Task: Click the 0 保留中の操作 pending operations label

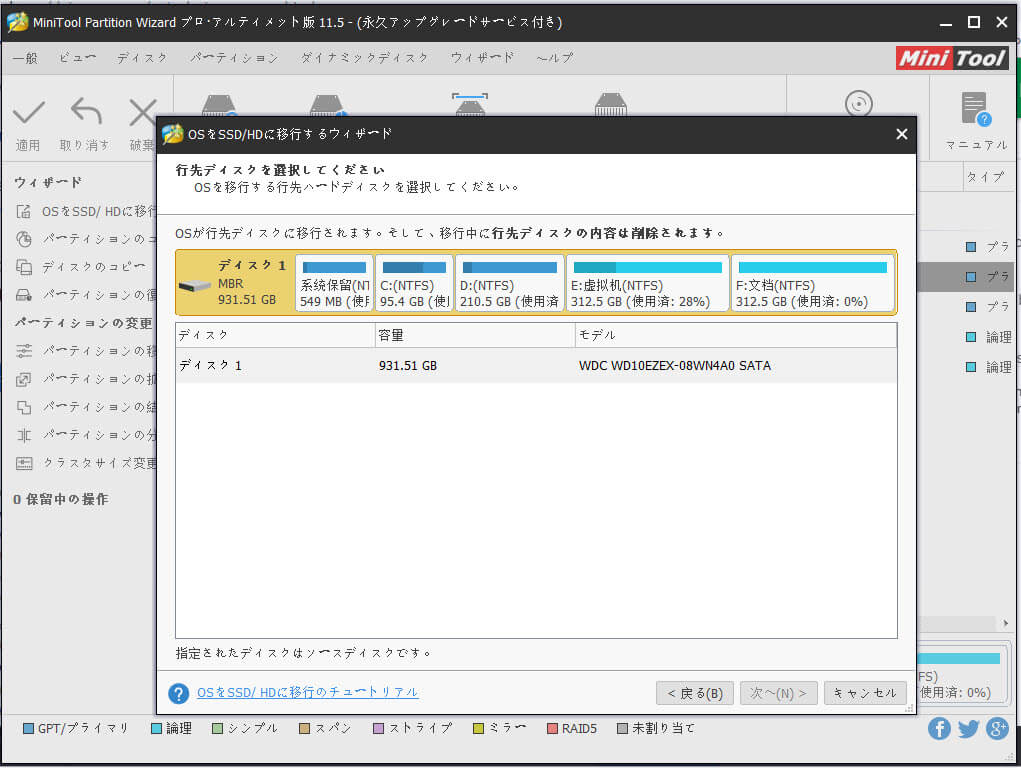Action: tap(61, 500)
